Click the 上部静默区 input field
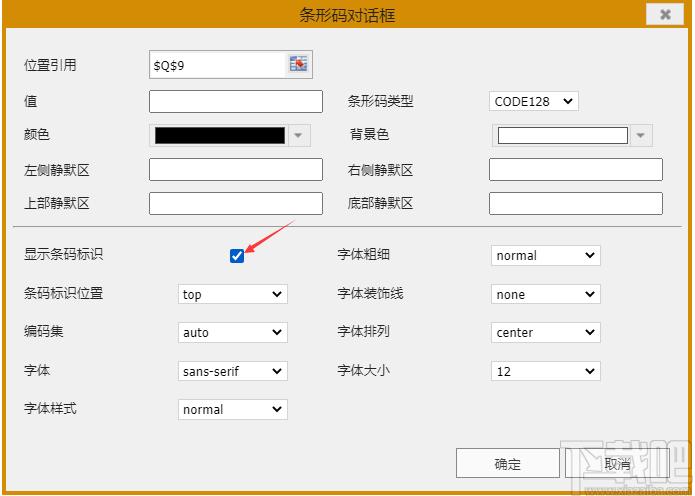Viewport: 695px width, 496px height. [x=236, y=203]
